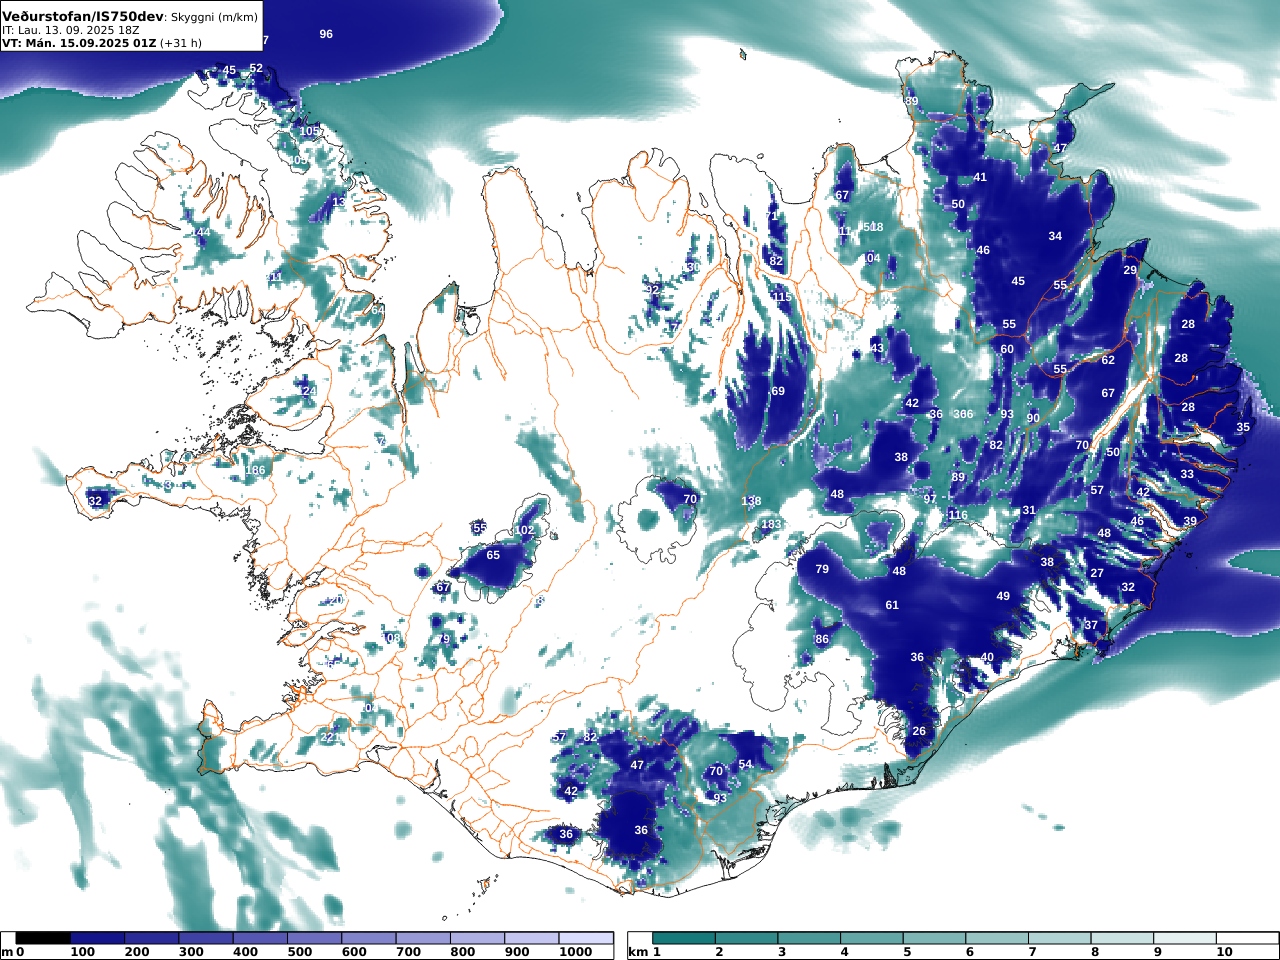Click visibility value 60
Image resolution: width=1280 pixels, height=960 pixels.
1007,349
